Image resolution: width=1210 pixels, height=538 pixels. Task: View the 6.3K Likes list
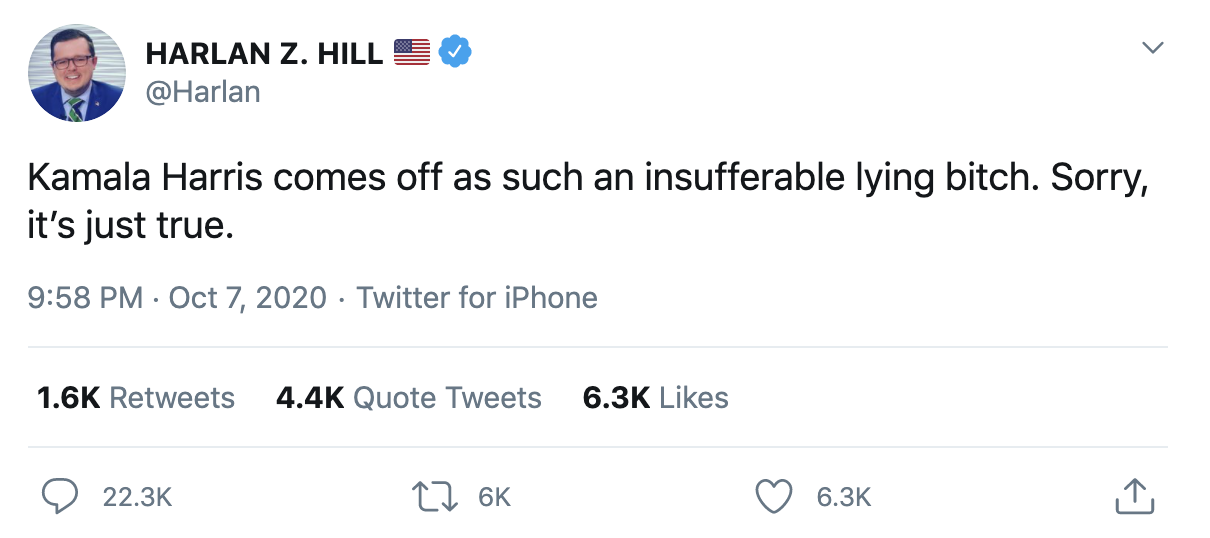[655, 397]
